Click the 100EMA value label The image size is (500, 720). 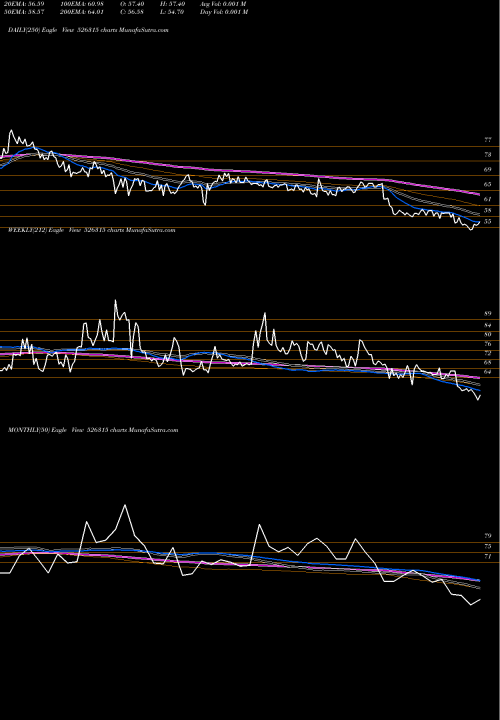click(x=84, y=4)
